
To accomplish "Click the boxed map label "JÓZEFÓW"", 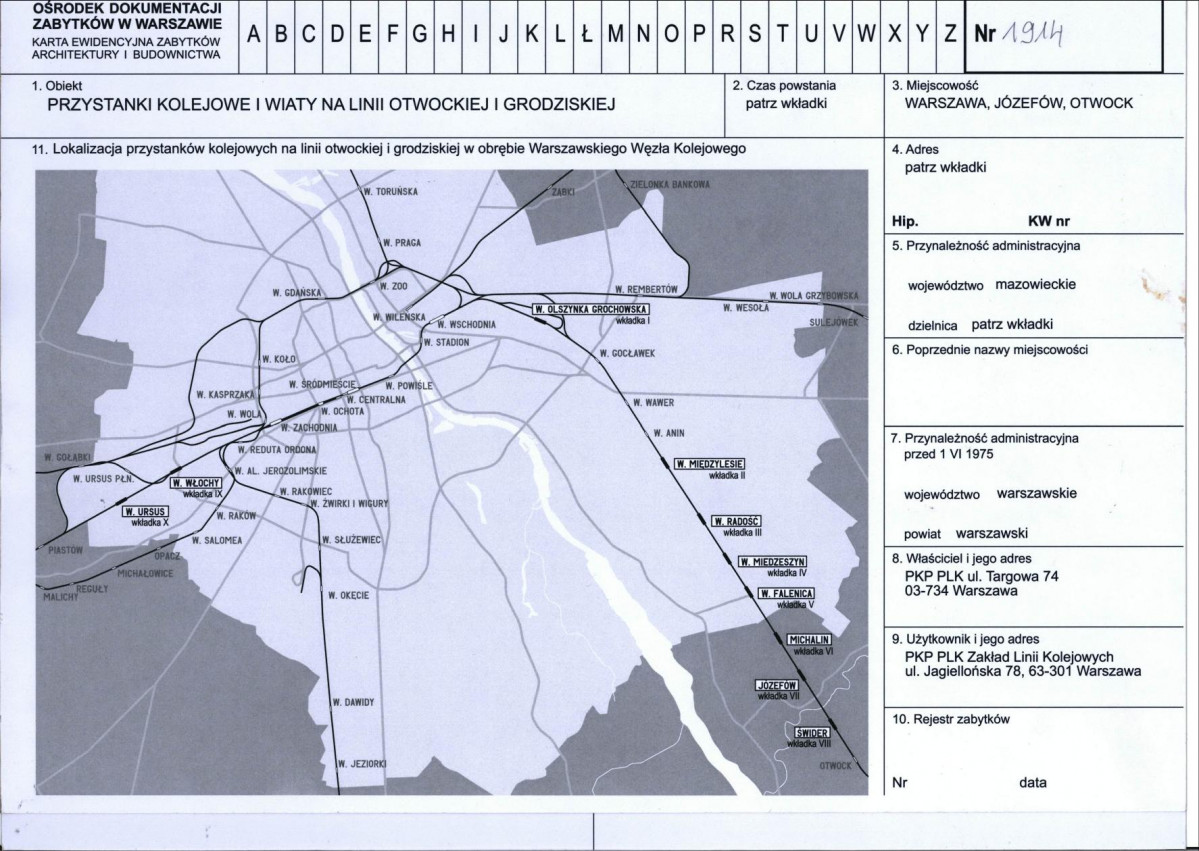I will [777, 685].
